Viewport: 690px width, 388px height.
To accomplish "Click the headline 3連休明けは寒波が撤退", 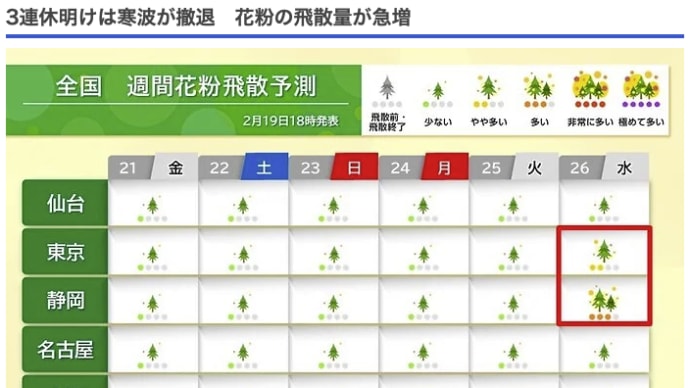I will [x=110, y=18].
